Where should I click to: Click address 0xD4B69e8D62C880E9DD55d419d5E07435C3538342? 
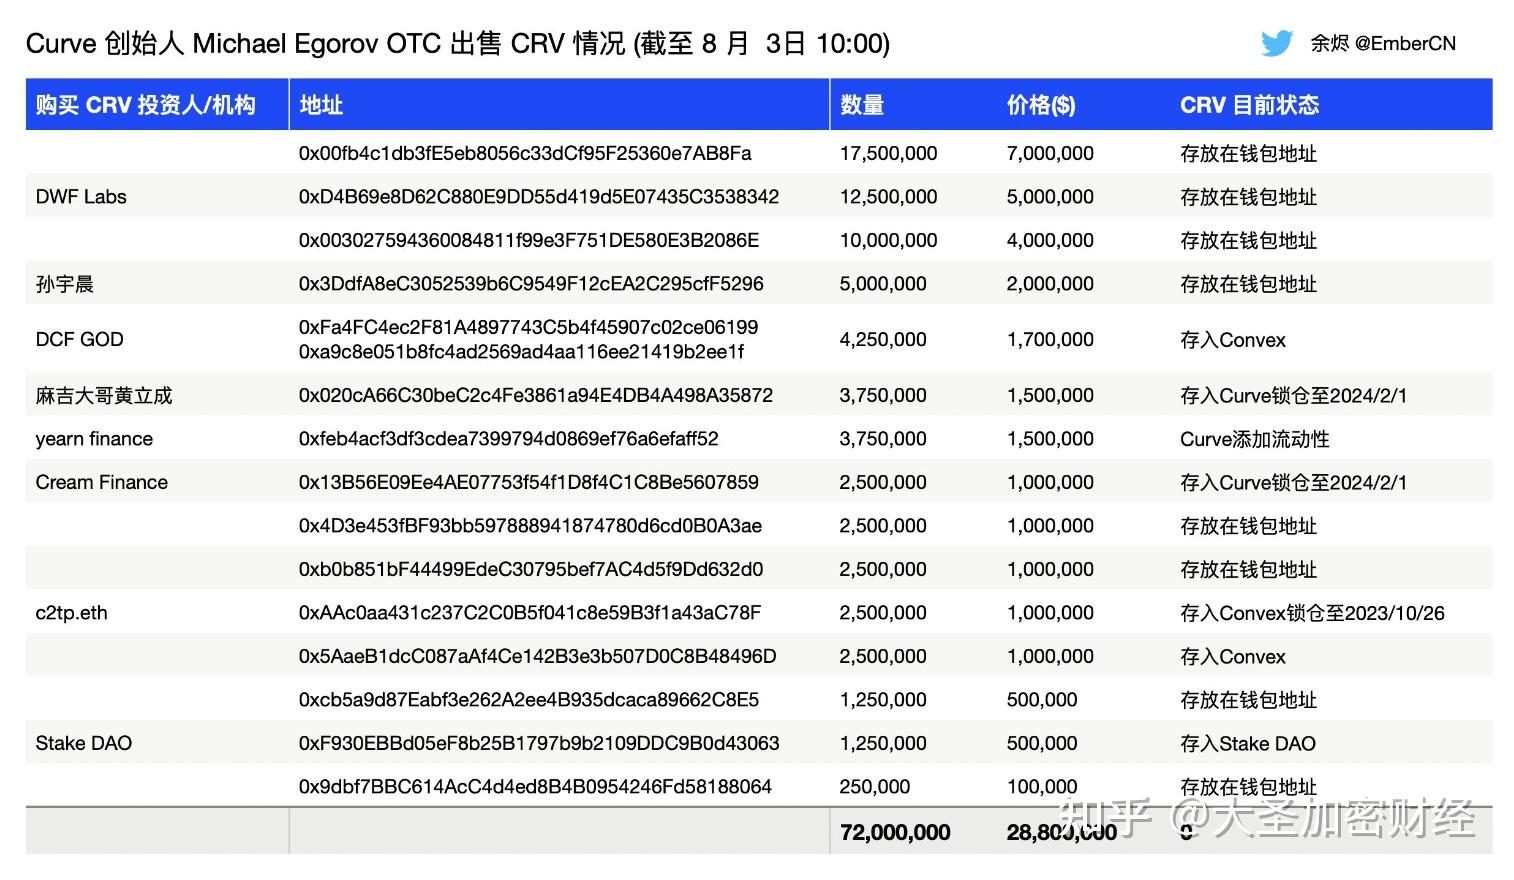point(539,197)
